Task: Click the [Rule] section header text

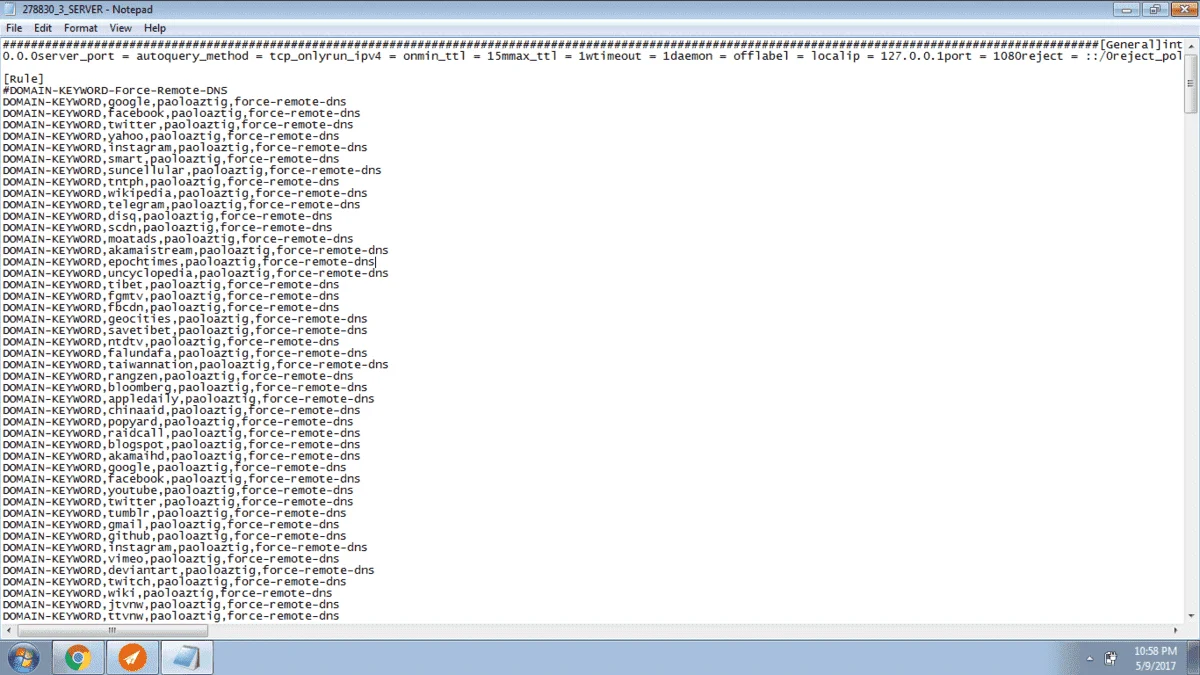Action: pyautogui.click(x=23, y=79)
